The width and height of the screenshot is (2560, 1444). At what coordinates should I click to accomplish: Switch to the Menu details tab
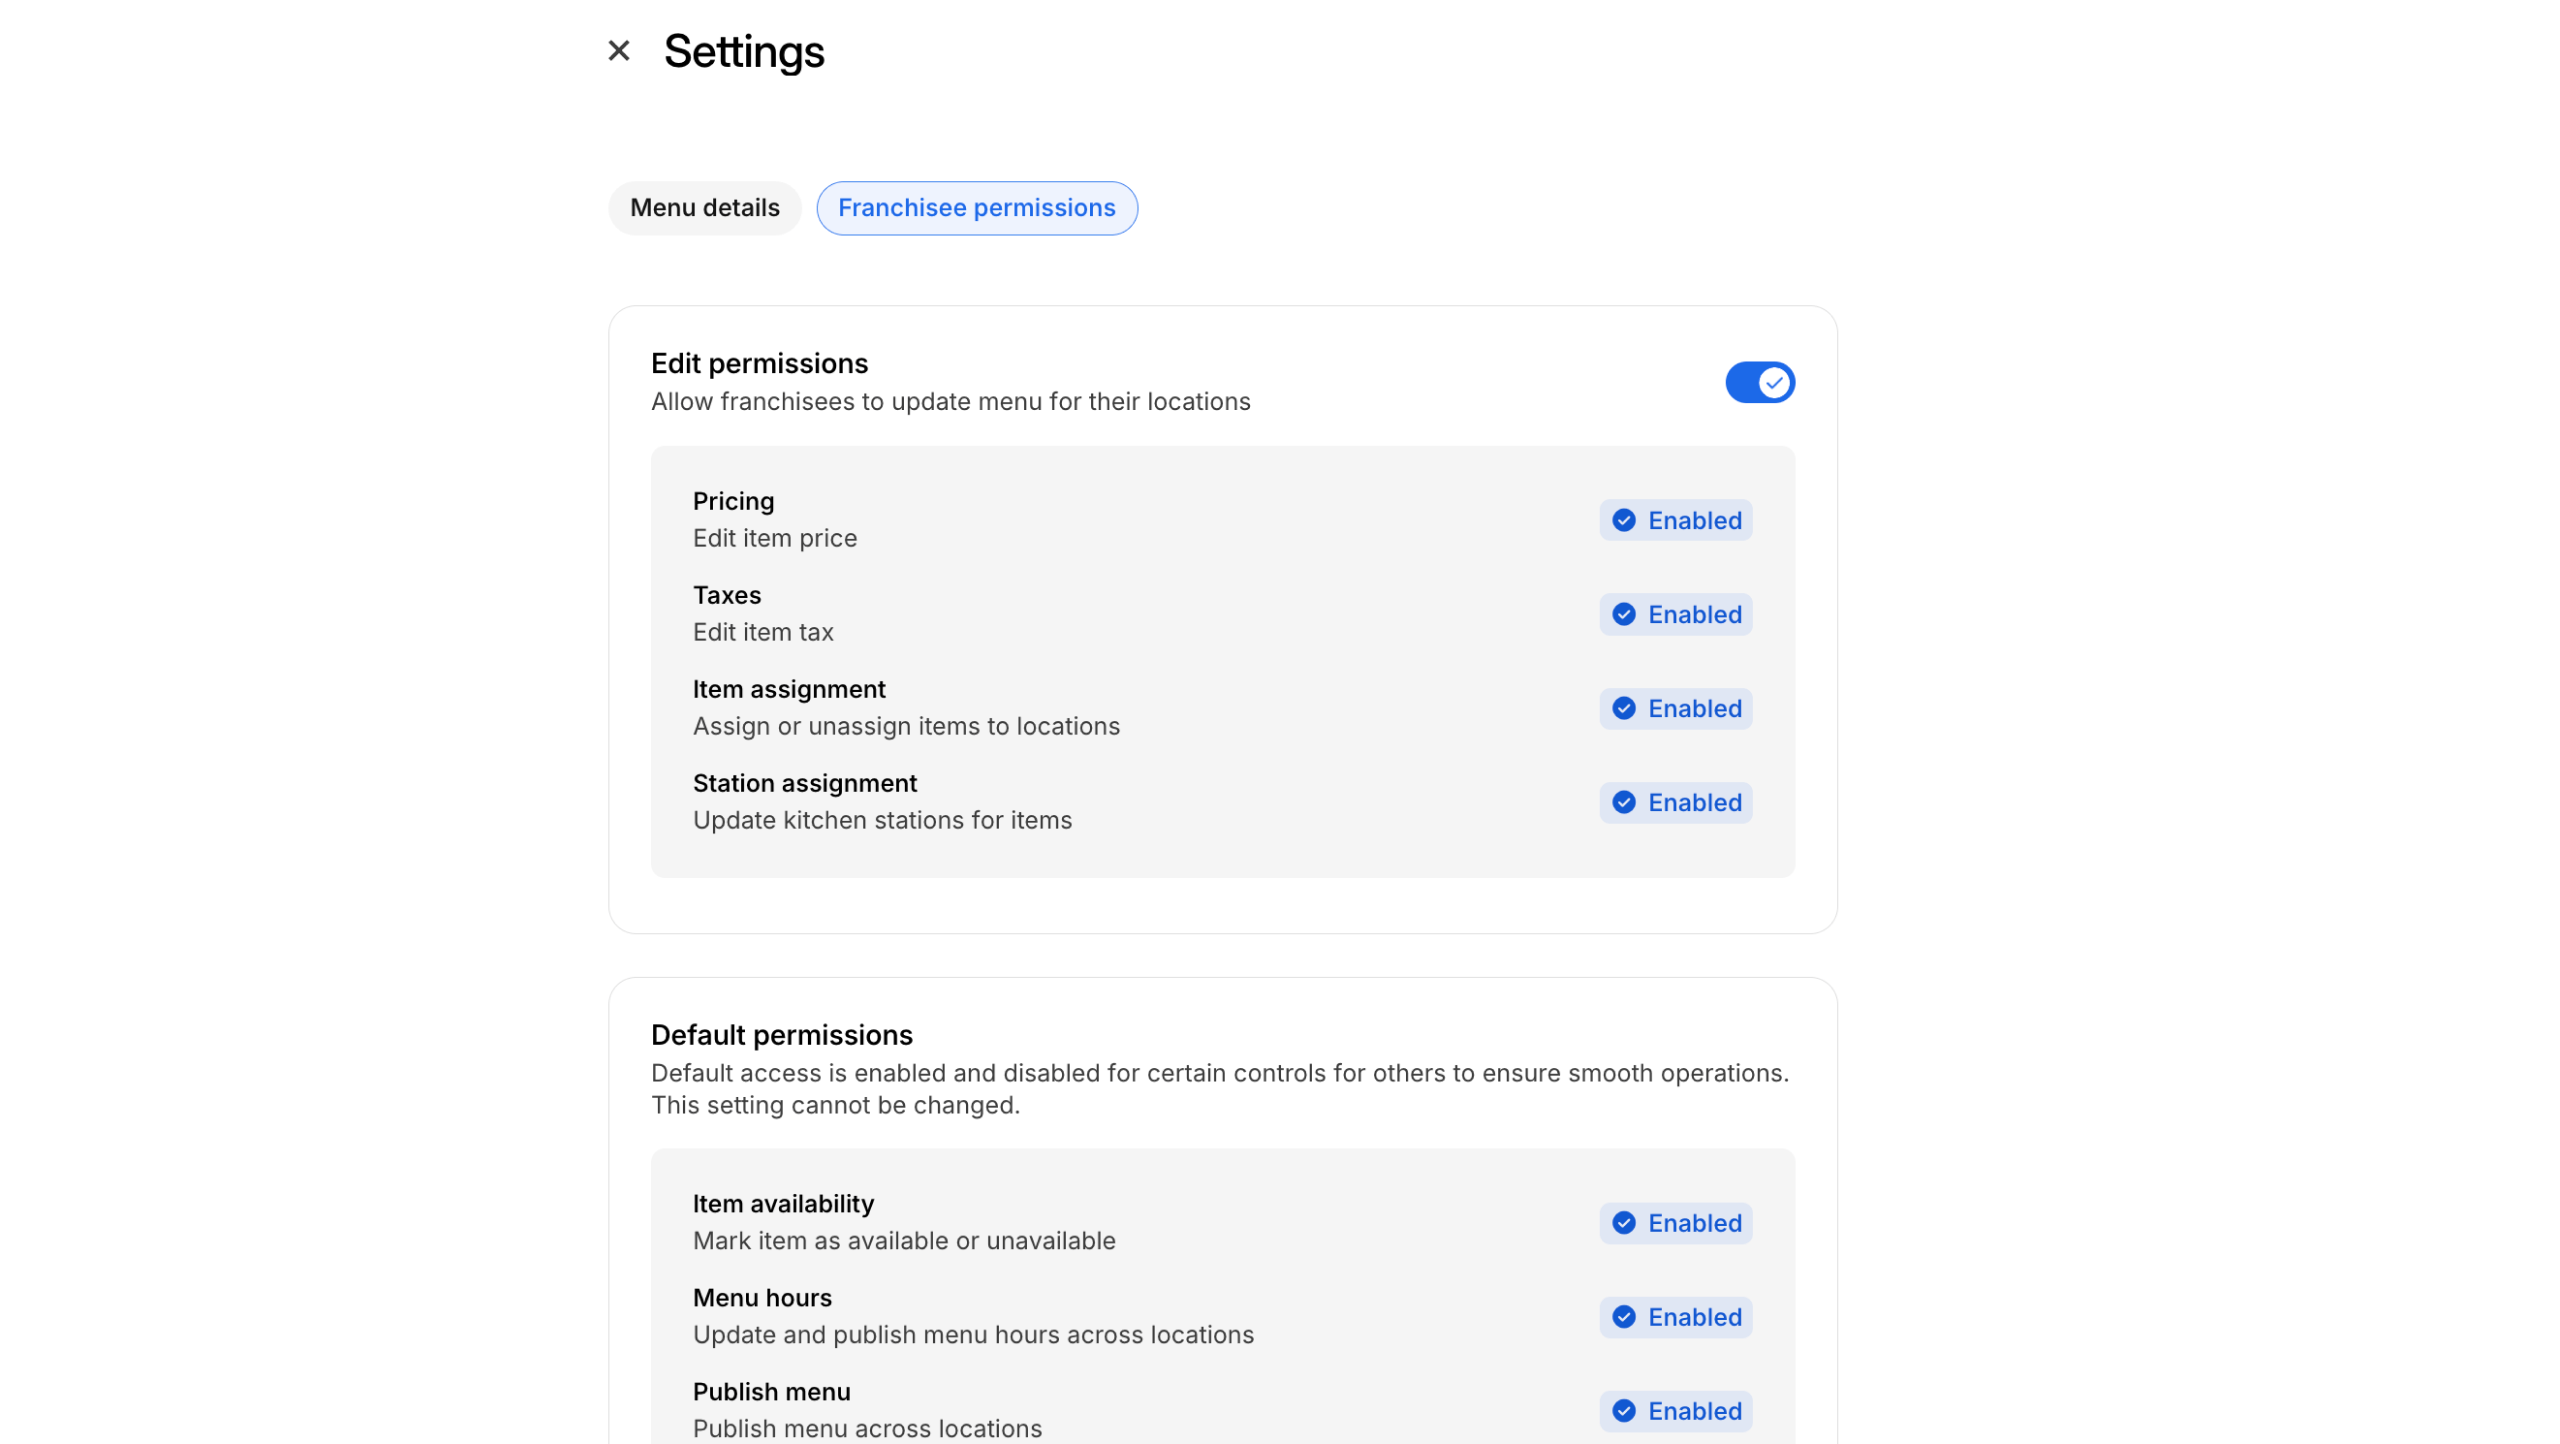coord(704,208)
